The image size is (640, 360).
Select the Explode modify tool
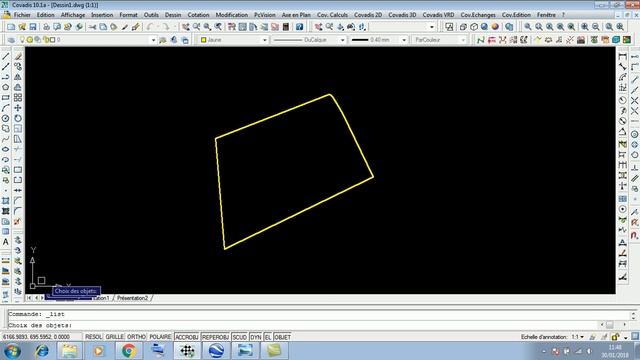click(18, 222)
